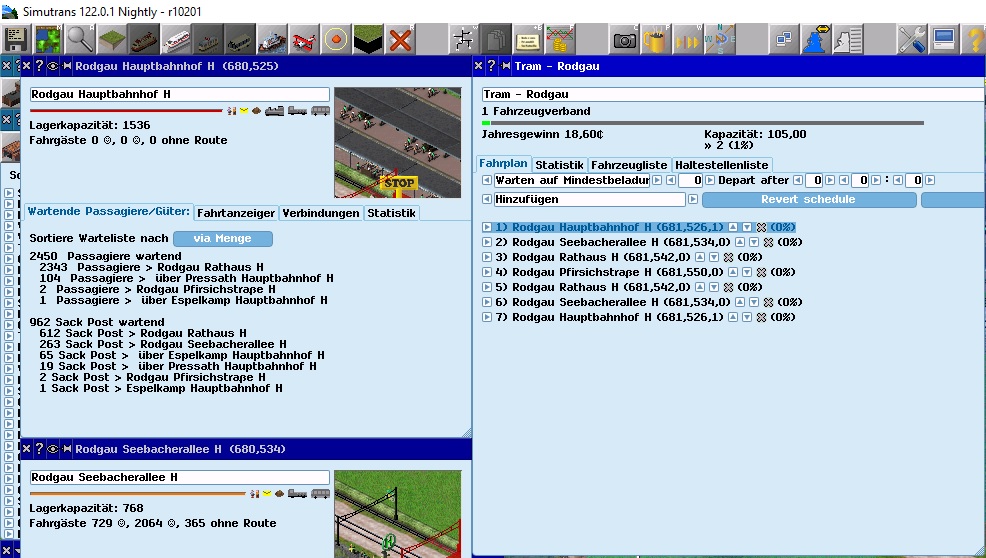The image size is (986, 558).
Task: Open the tram construction tools
Action: (x=208, y=40)
